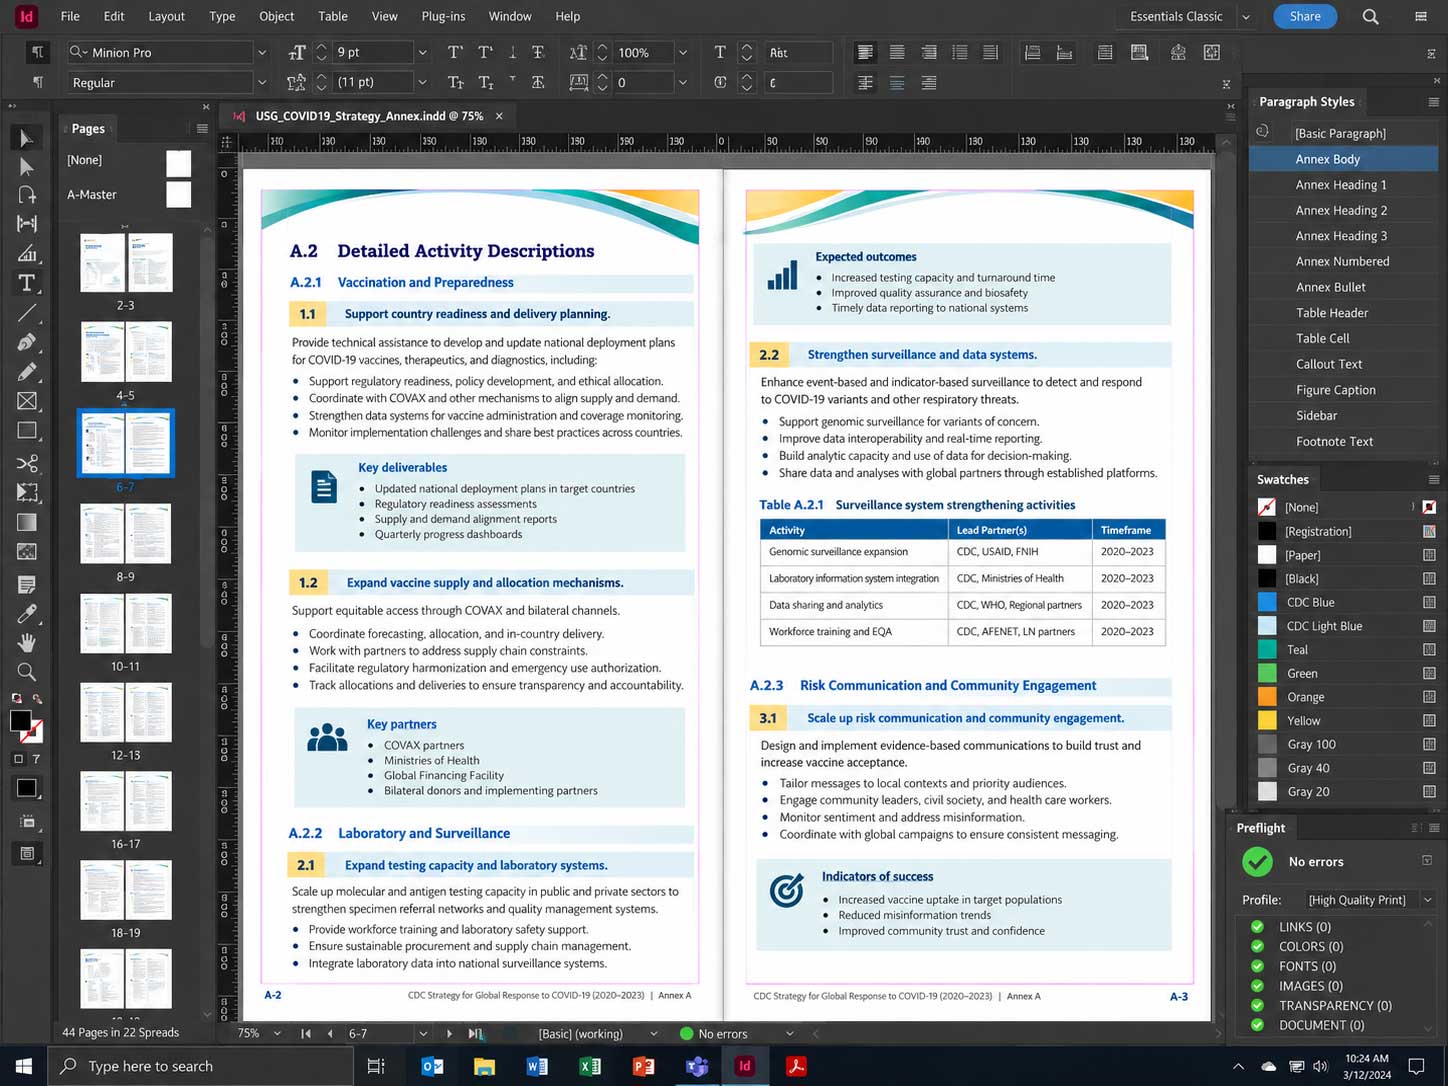Launch Microsoft Teams from the taskbar
This screenshot has height=1086, width=1448.
click(x=697, y=1066)
